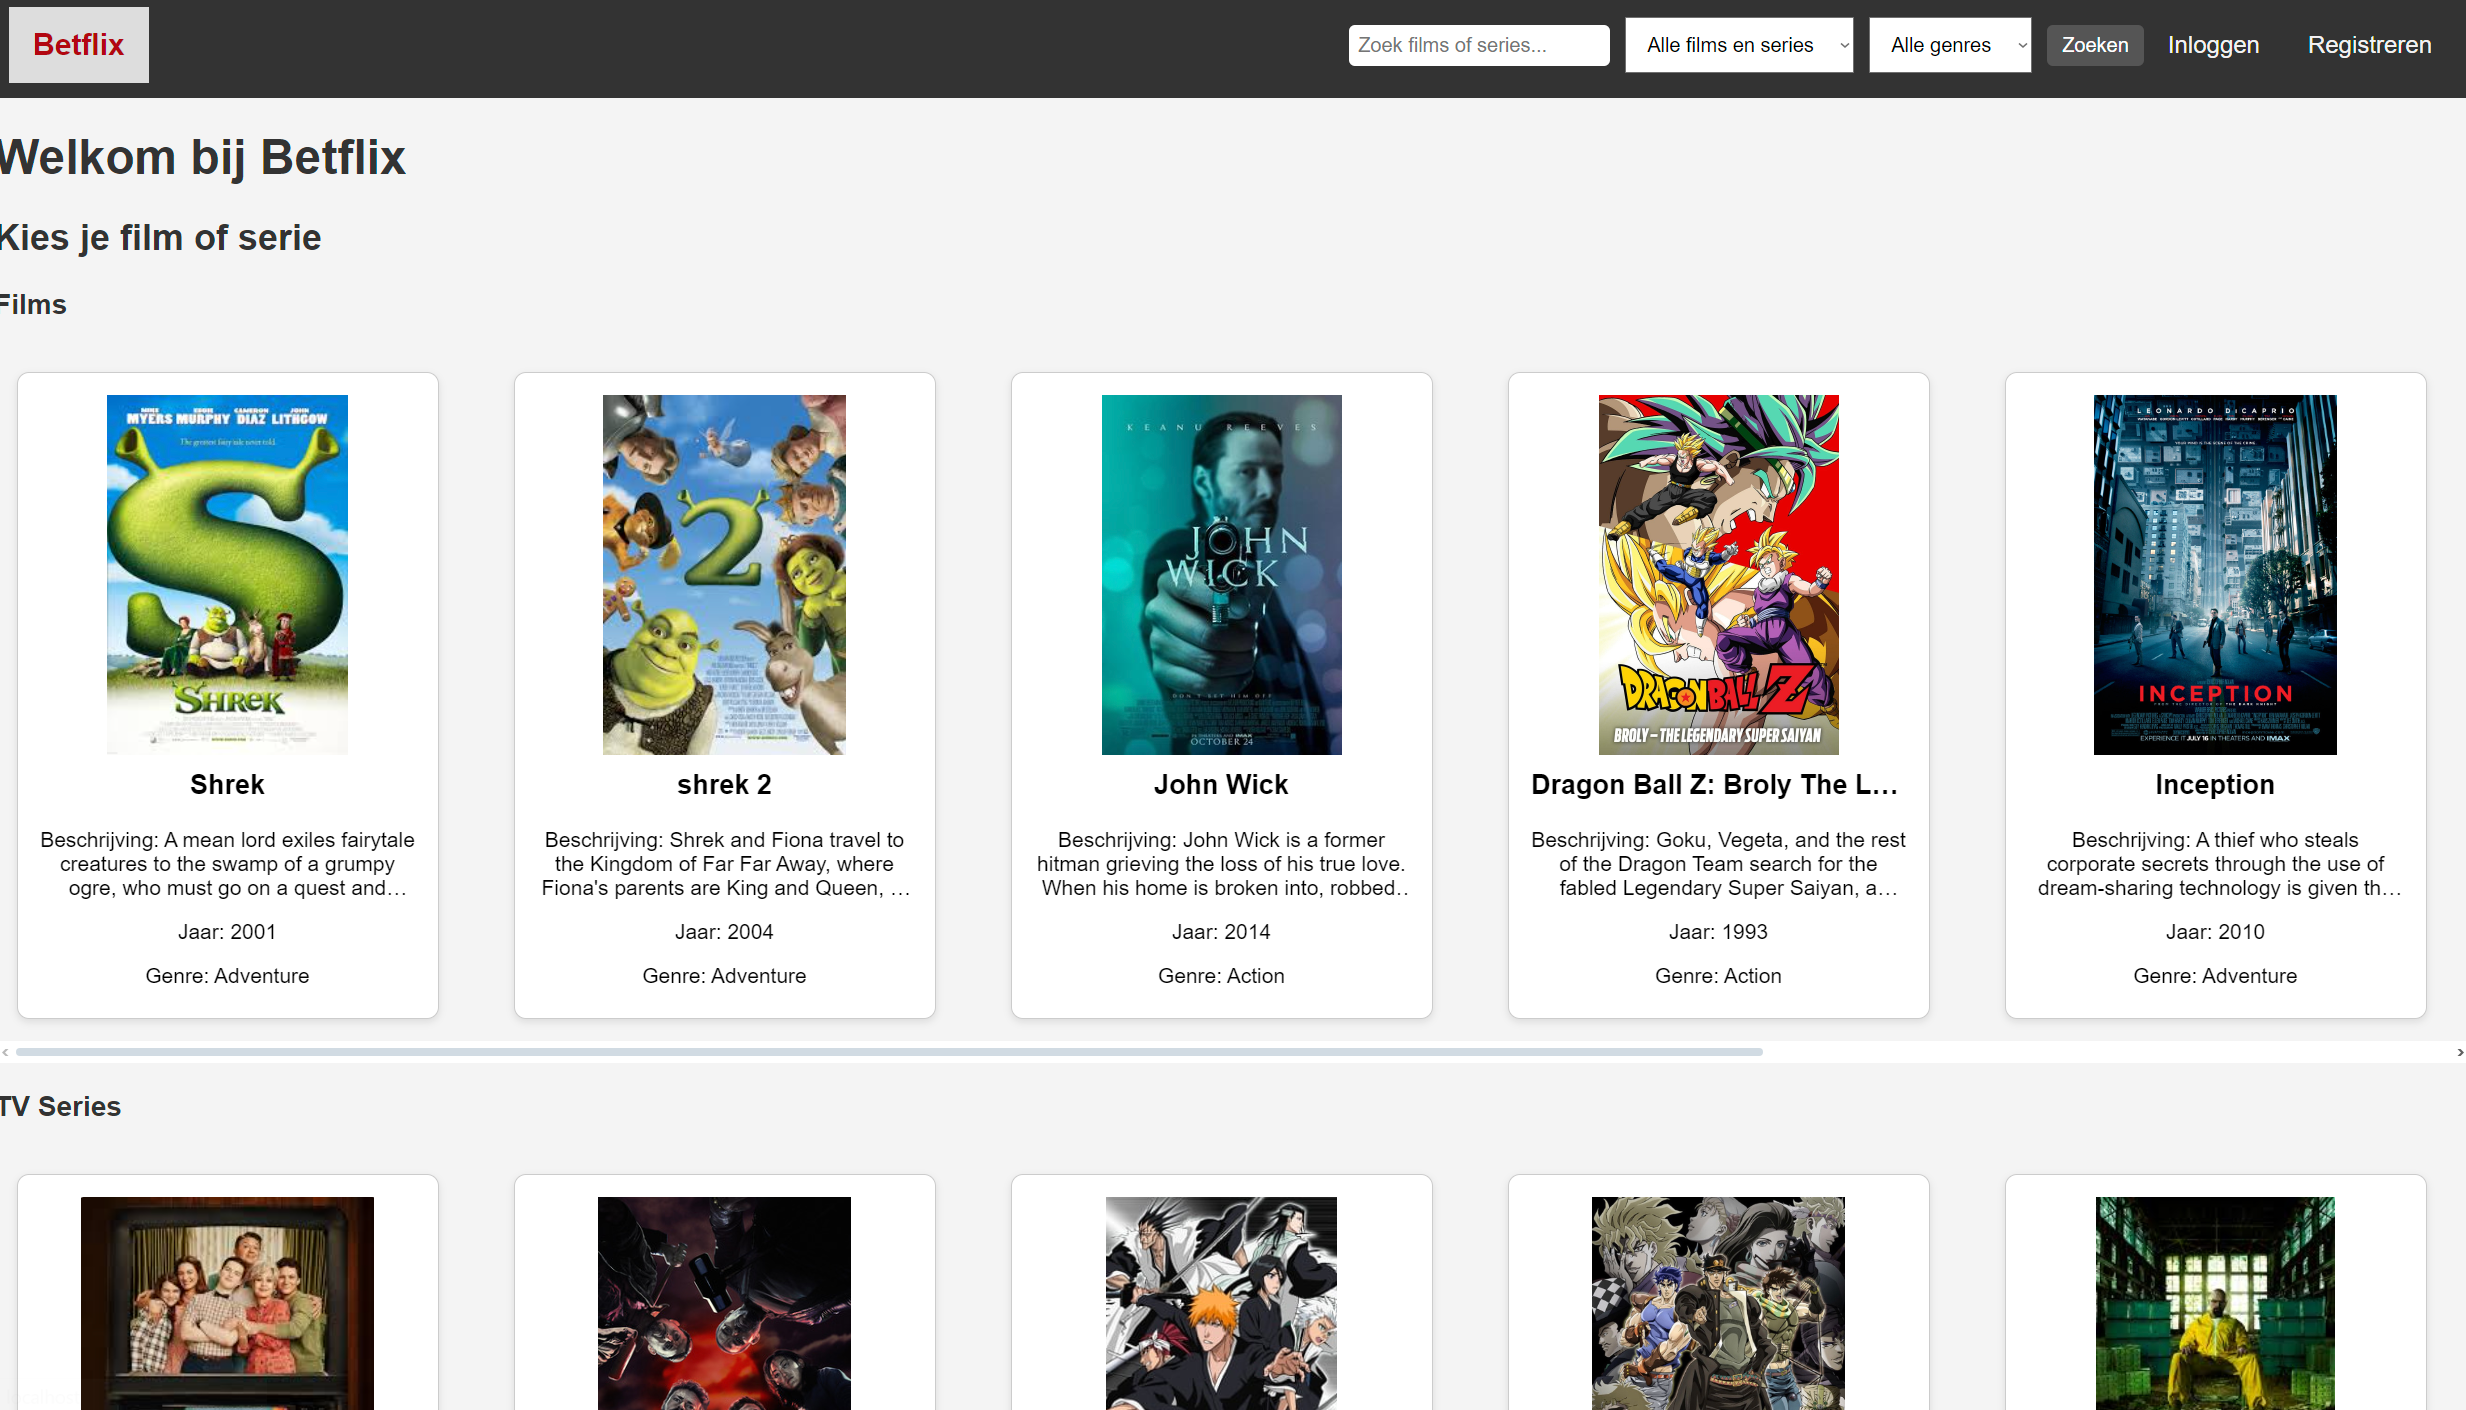The height and width of the screenshot is (1410, 2466).
Task: Open the Bleach anime series thumbnail
Action: point(1221,1302)
